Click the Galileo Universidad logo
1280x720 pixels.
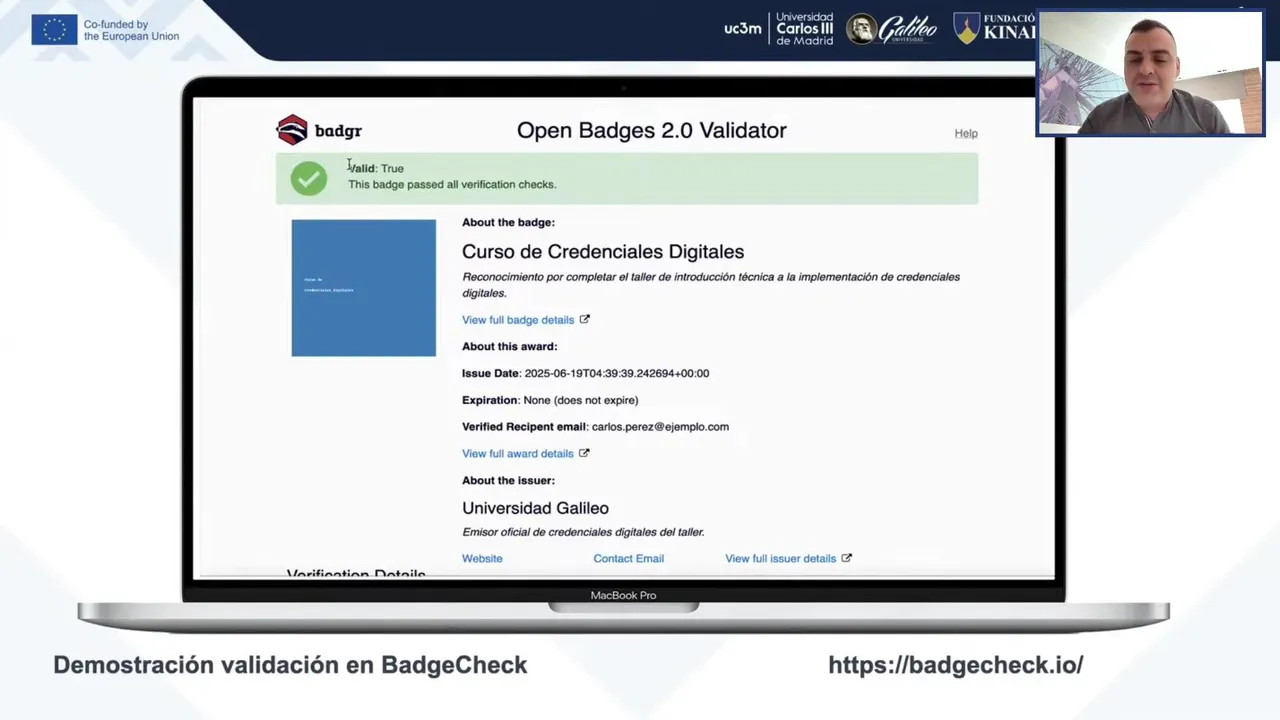(892, 29)
